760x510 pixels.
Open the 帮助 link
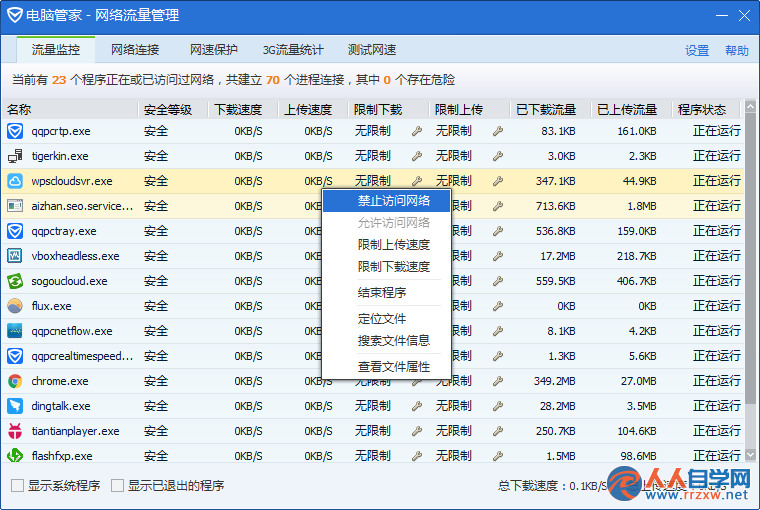click(x=737, y=50)
